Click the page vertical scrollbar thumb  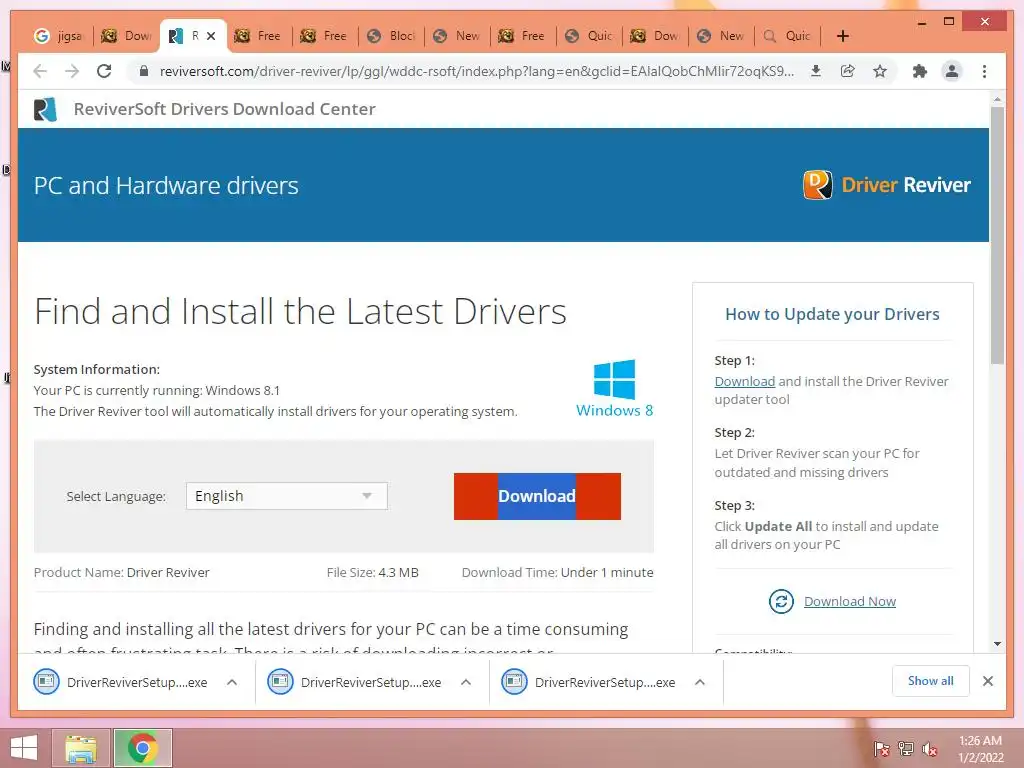pos(997,235)
